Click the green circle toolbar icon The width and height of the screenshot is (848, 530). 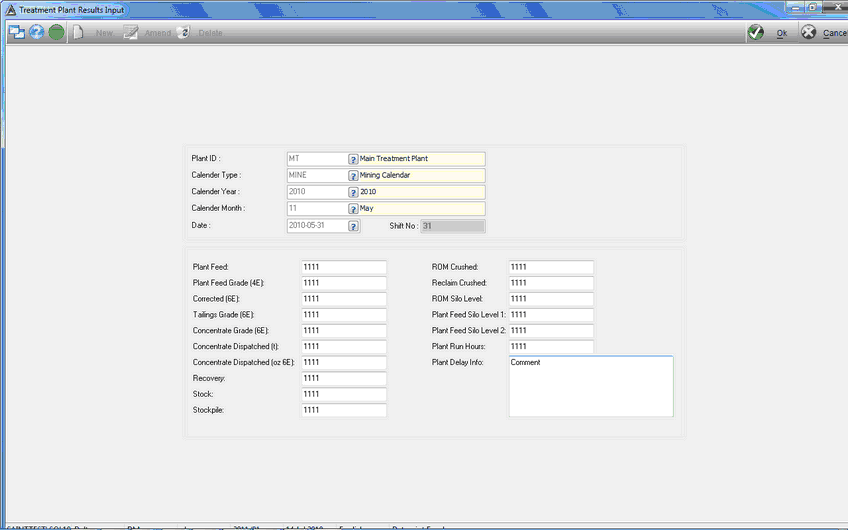[56, 32]
